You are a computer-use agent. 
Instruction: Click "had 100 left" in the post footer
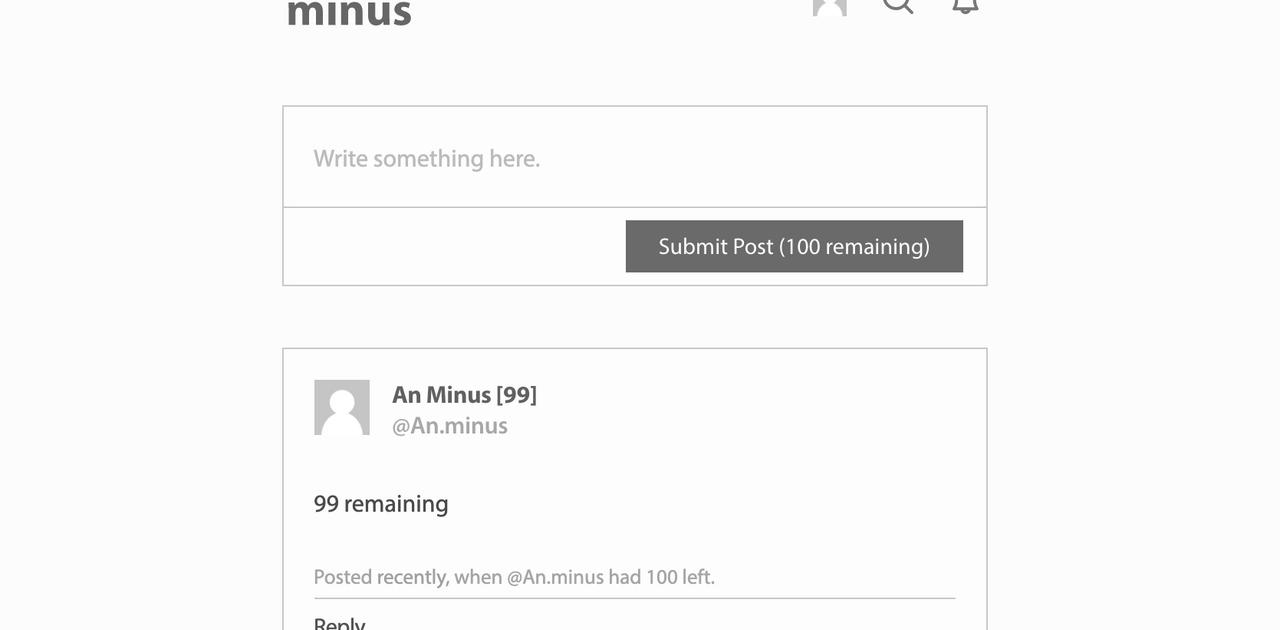662,577
